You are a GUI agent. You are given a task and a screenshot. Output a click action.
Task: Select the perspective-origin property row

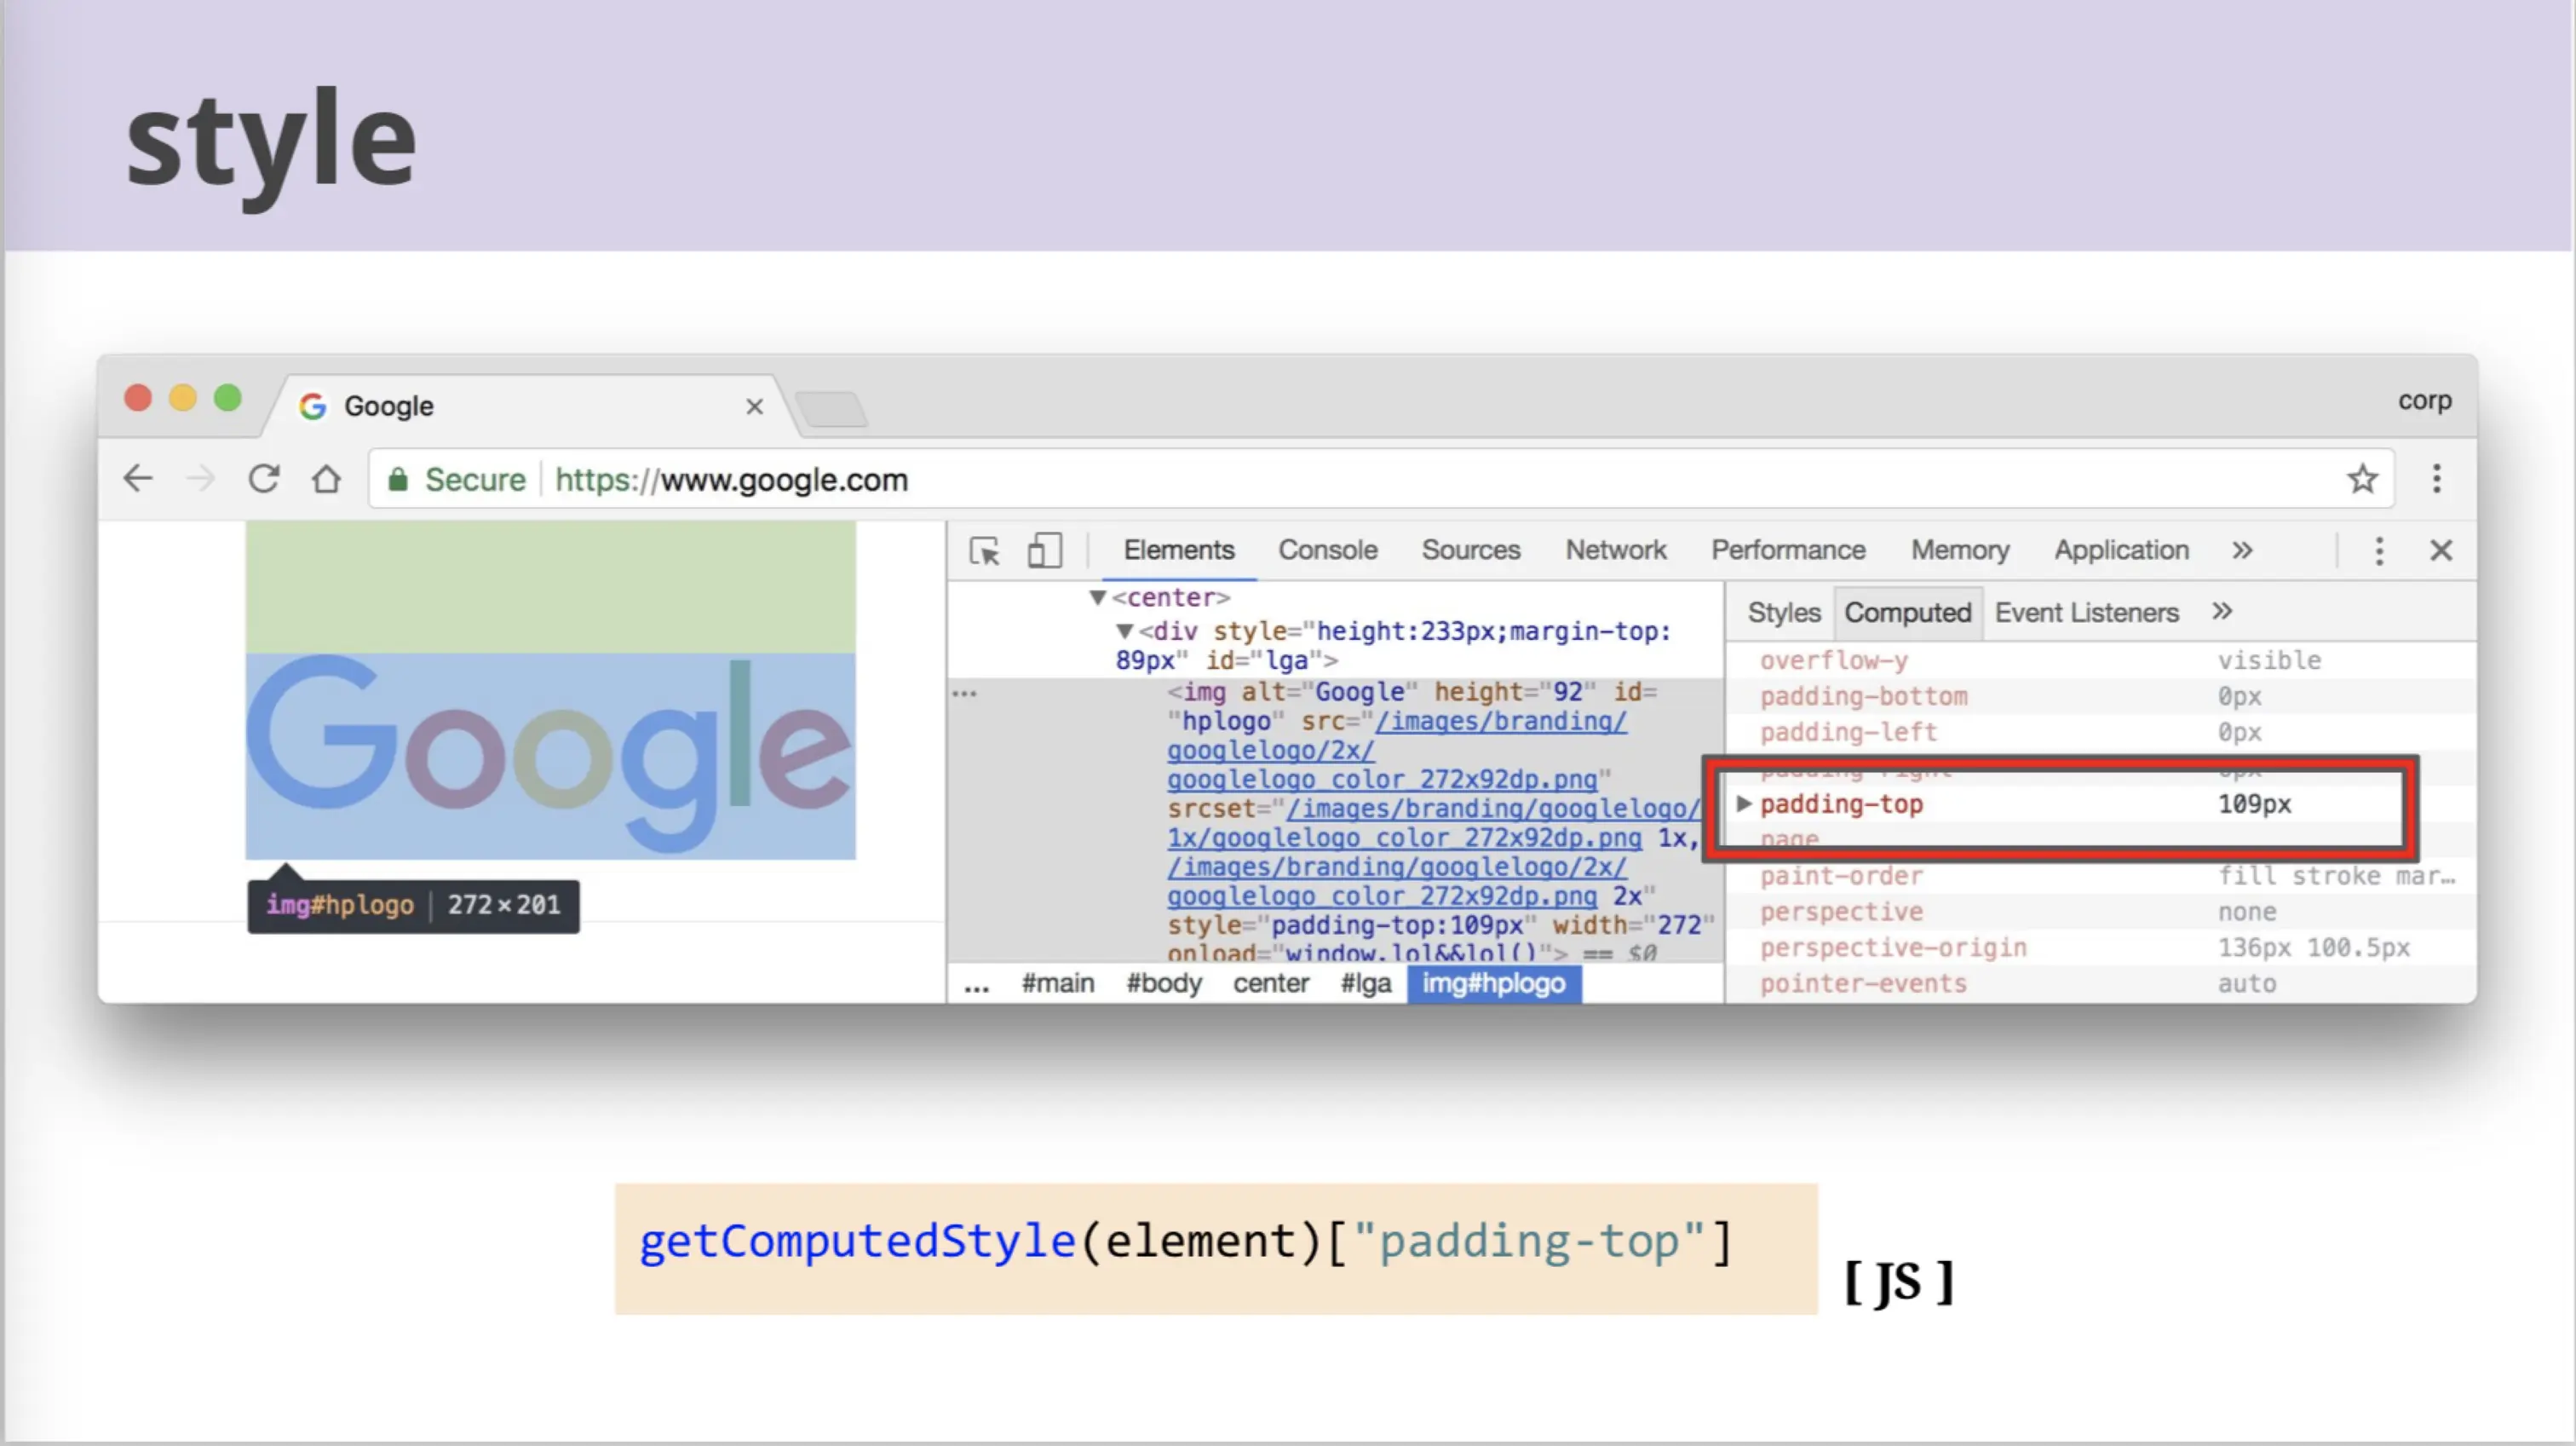point(2100,948)
